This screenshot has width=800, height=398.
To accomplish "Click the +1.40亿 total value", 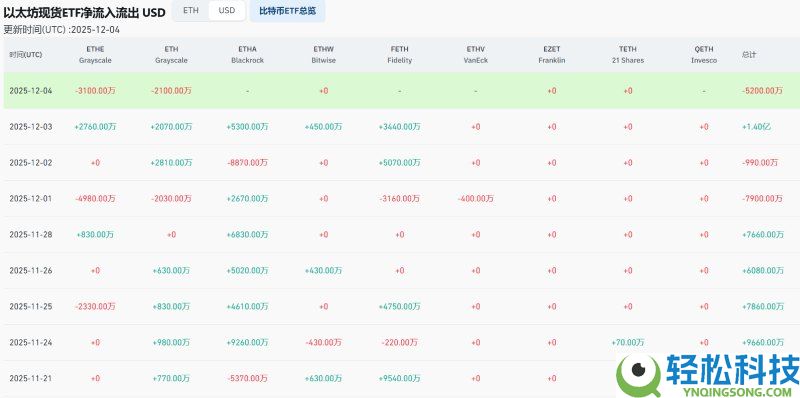I will click(x=756, y=127).
